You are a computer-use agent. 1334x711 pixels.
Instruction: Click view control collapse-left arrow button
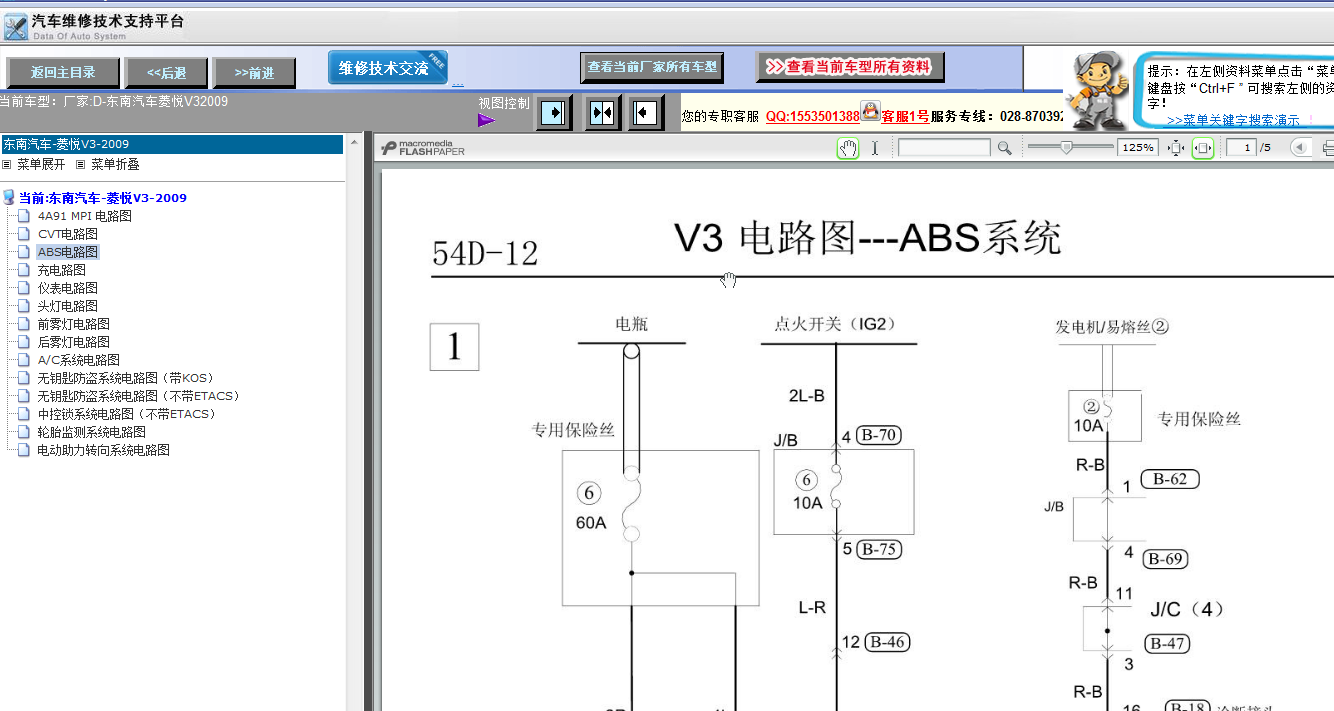click(x=647, y=112)
